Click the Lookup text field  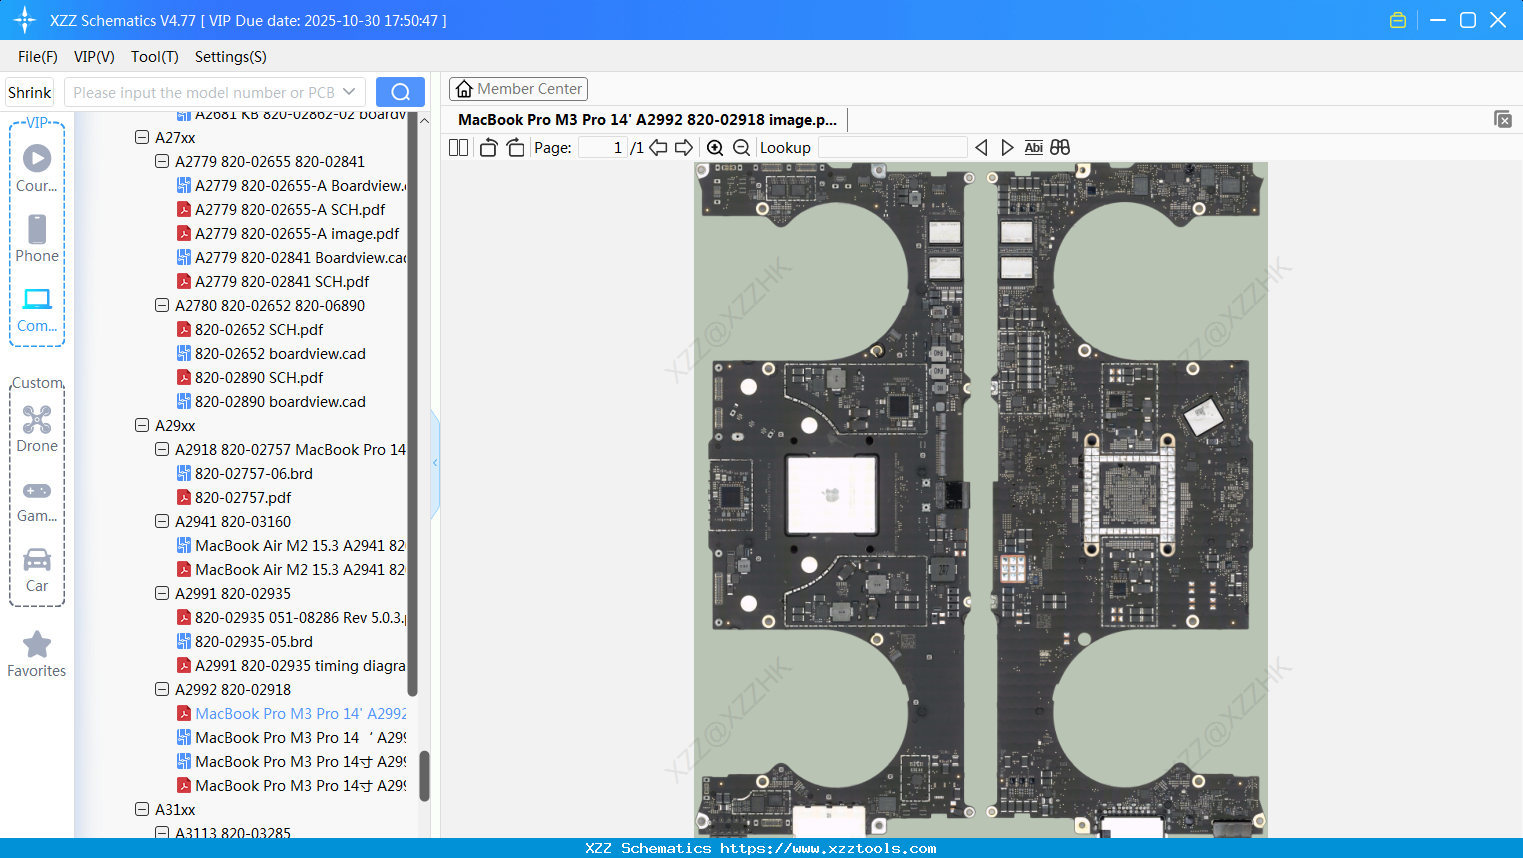pos(892,148)
